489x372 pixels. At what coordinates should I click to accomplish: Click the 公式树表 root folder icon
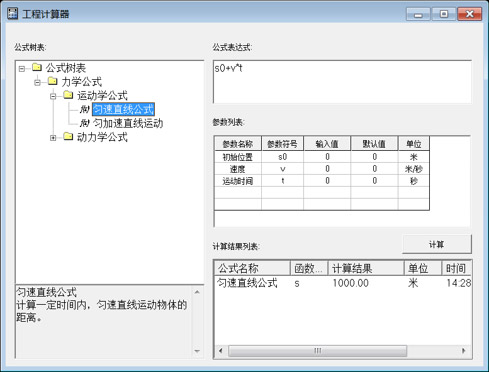tap(37, 68)
